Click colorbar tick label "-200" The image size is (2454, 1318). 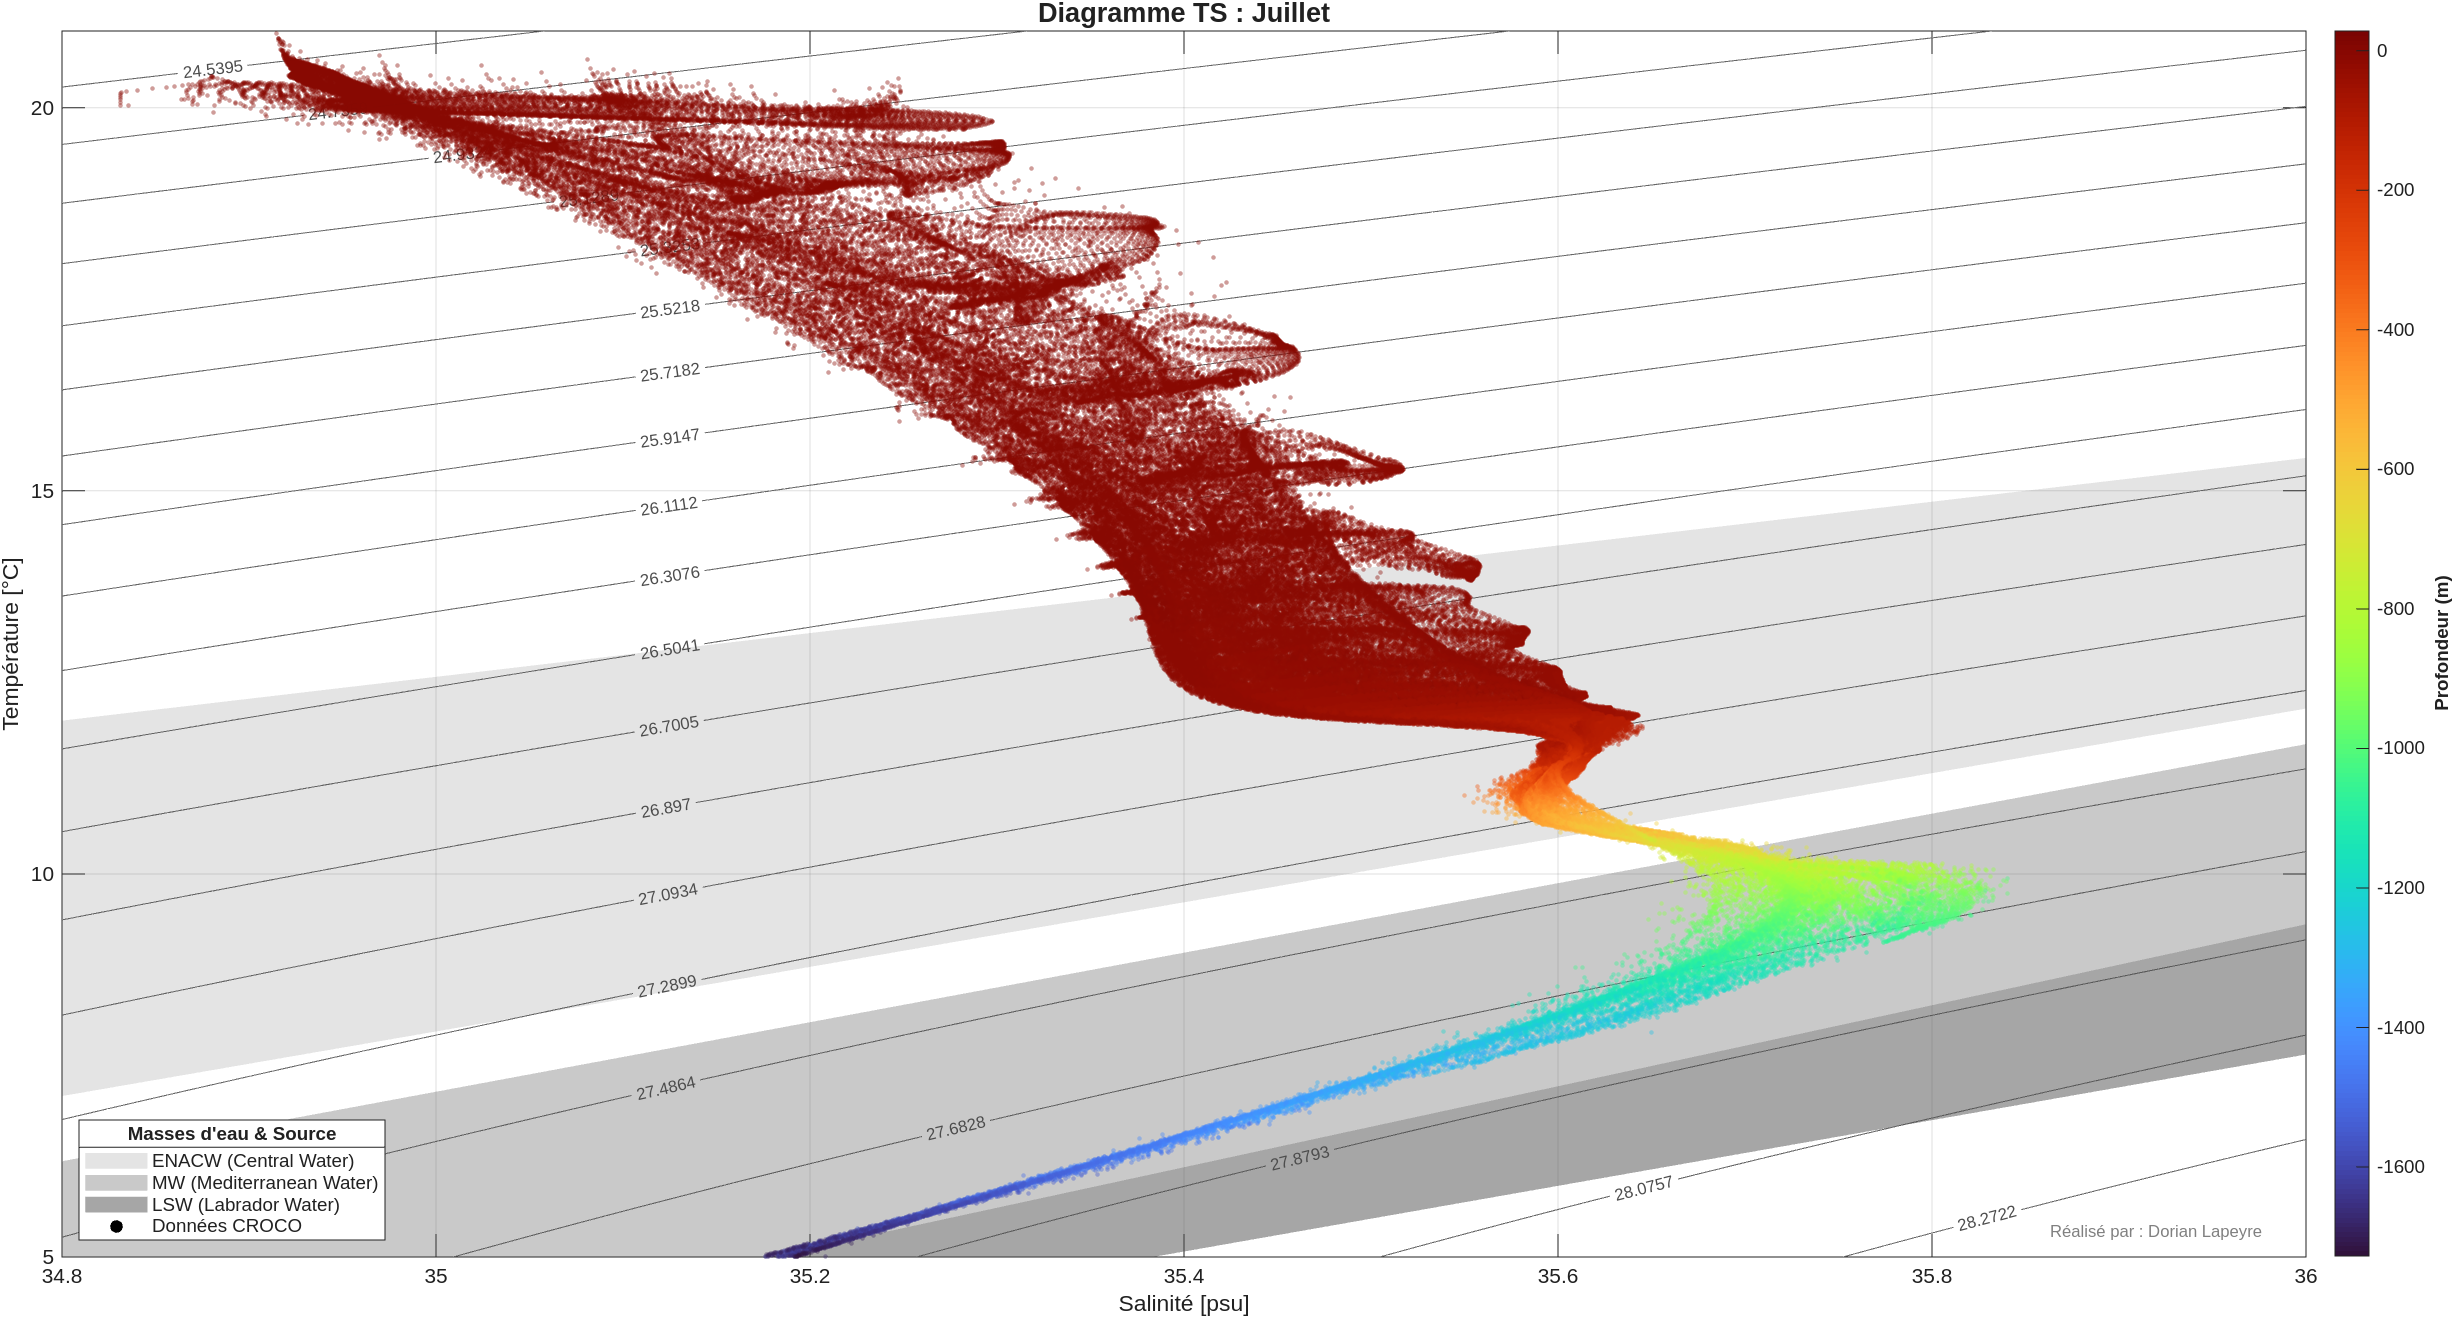2395,190
